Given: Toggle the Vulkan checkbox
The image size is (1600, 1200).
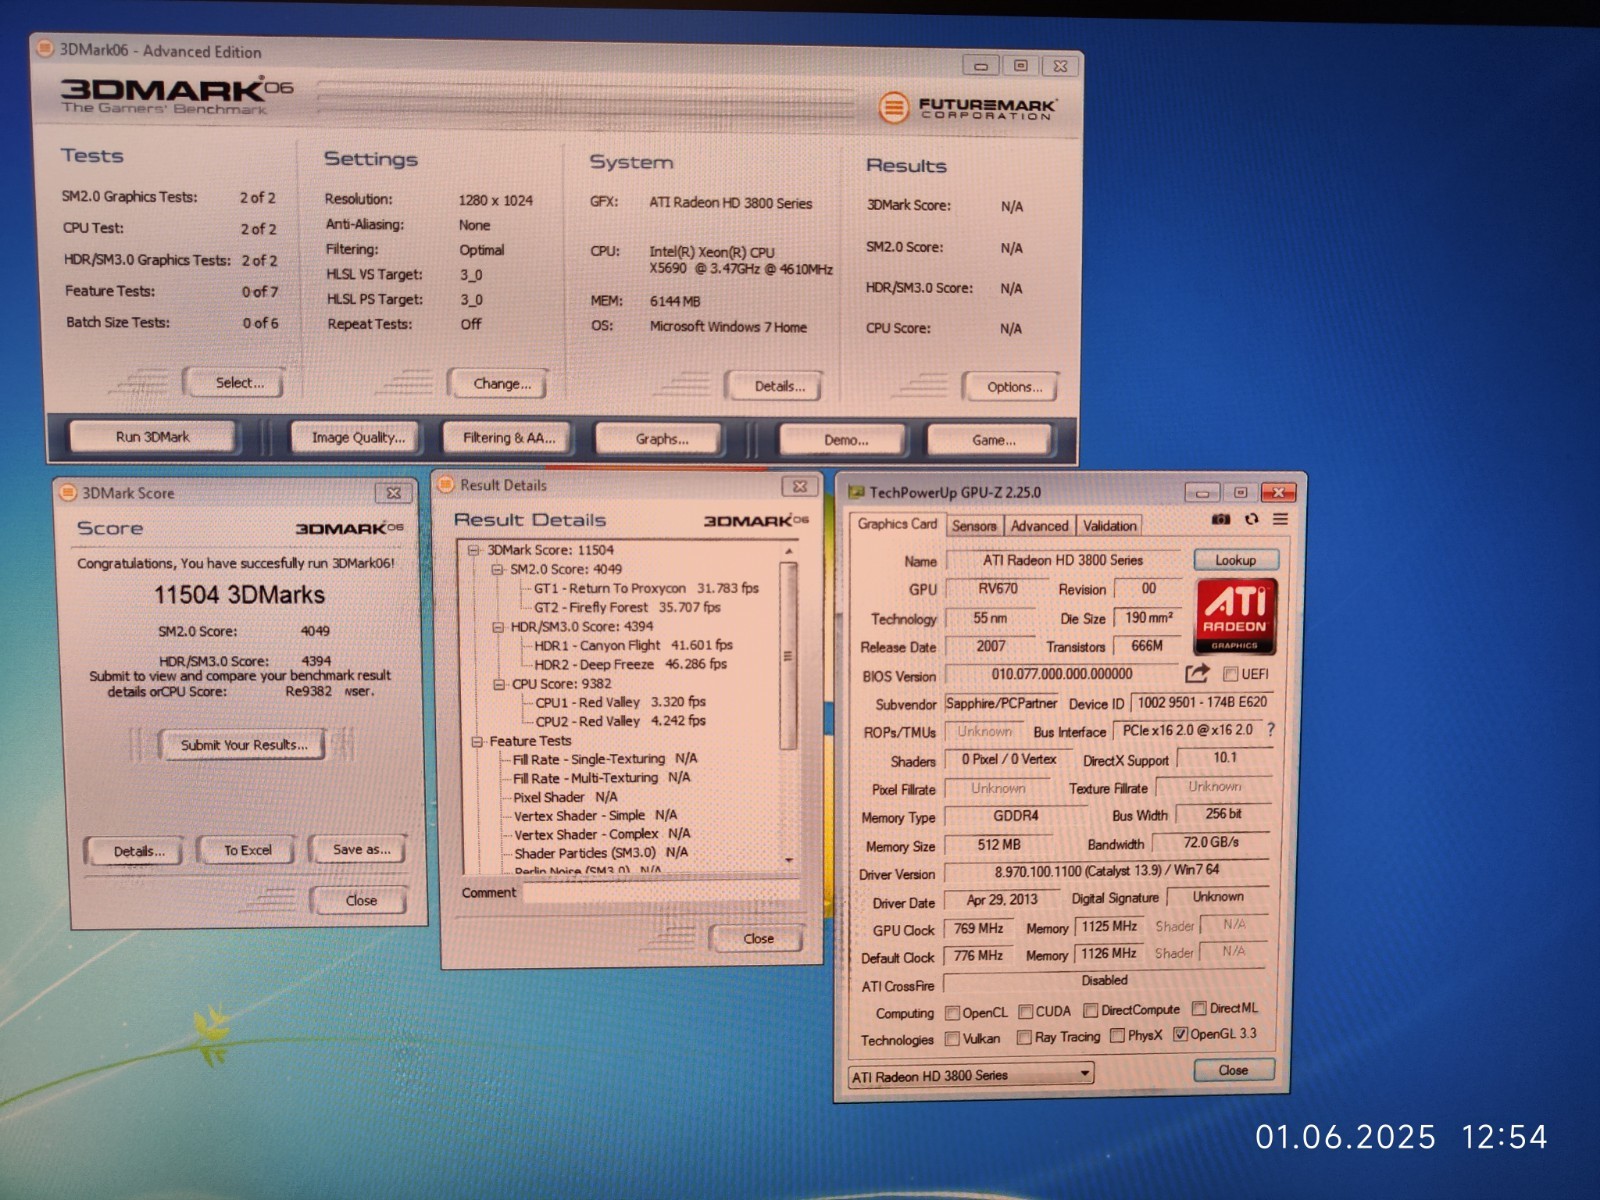Looking at the screenshot, I should 952,1039.
